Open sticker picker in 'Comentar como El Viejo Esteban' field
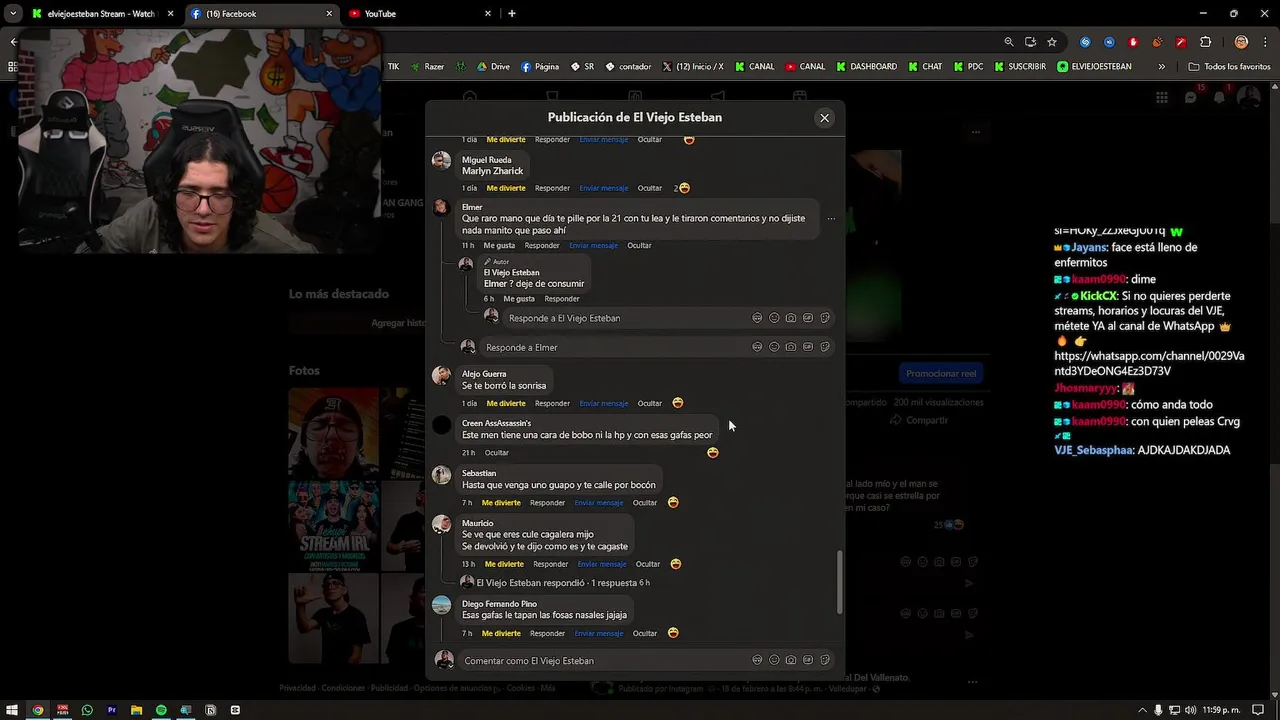The image size is (1280, 720). pos(825,660)
